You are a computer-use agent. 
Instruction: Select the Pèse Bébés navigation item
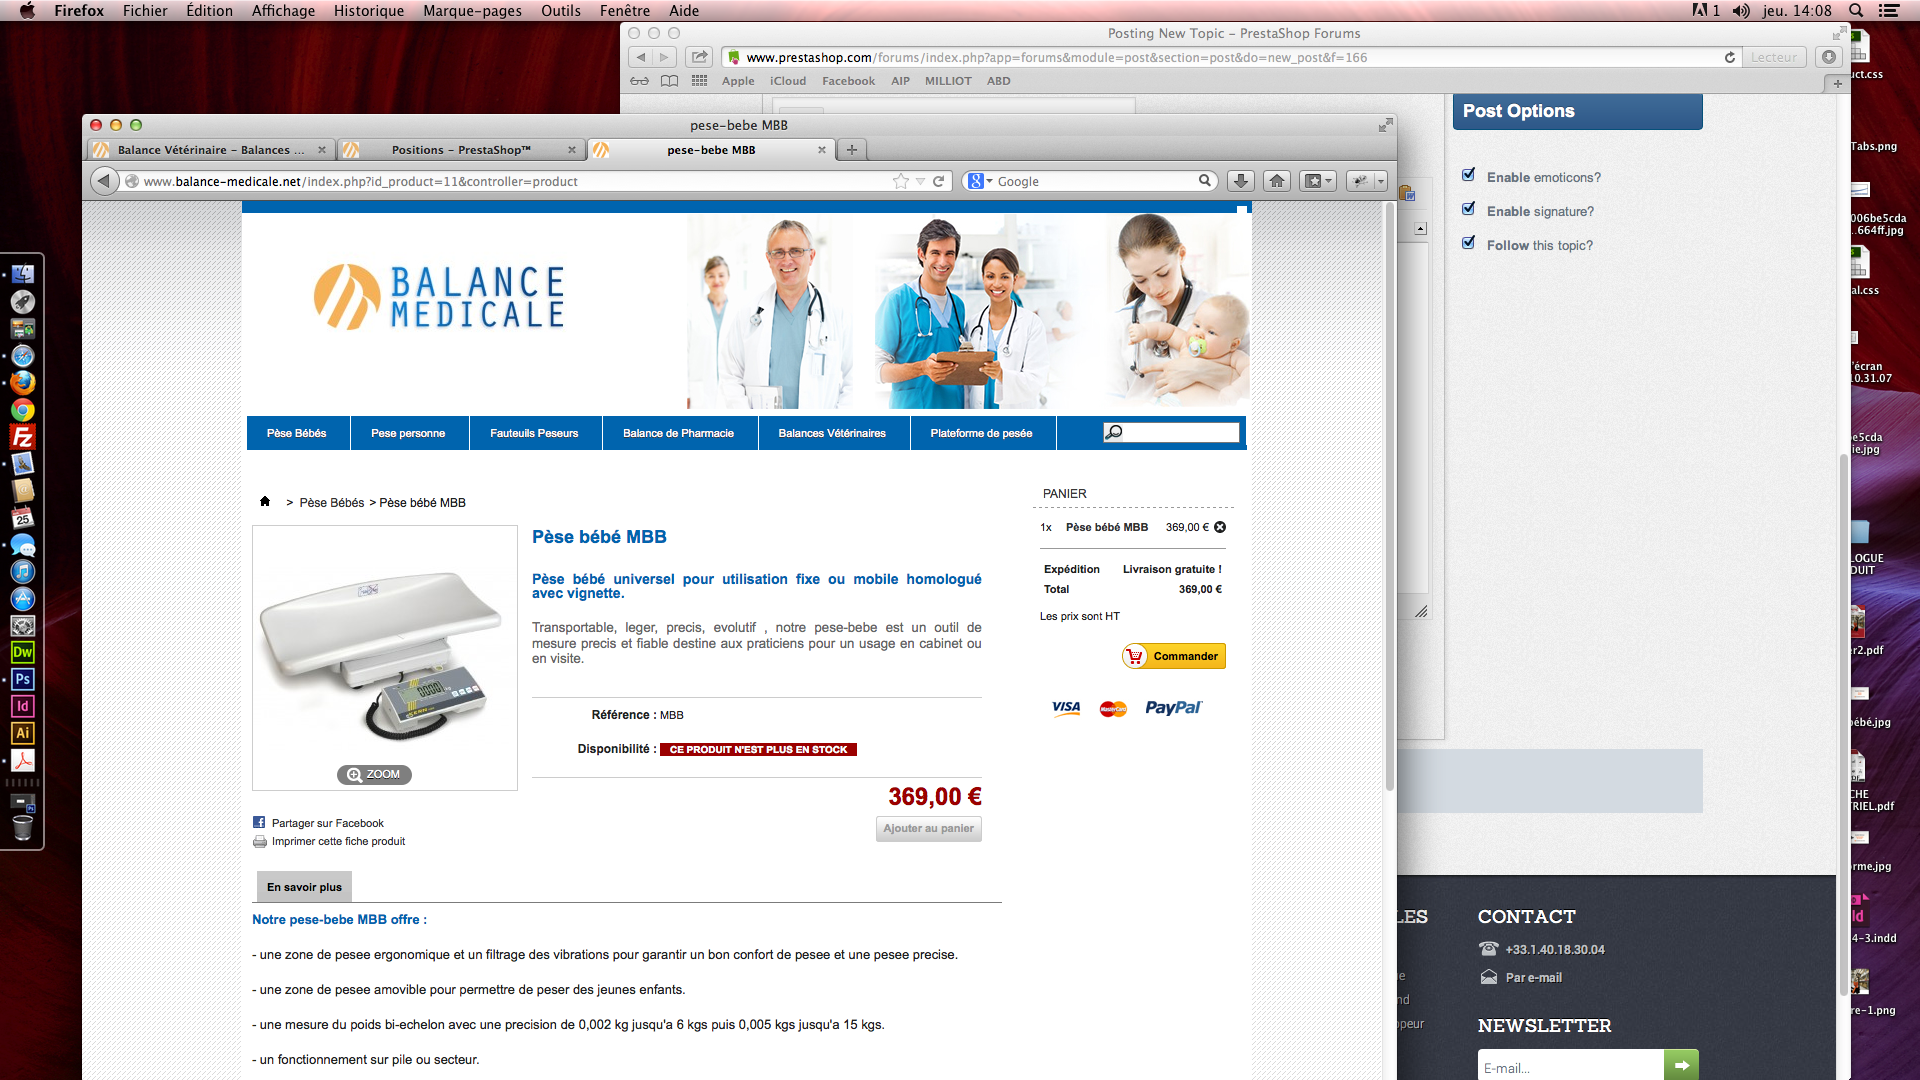(x=297, y=433)
